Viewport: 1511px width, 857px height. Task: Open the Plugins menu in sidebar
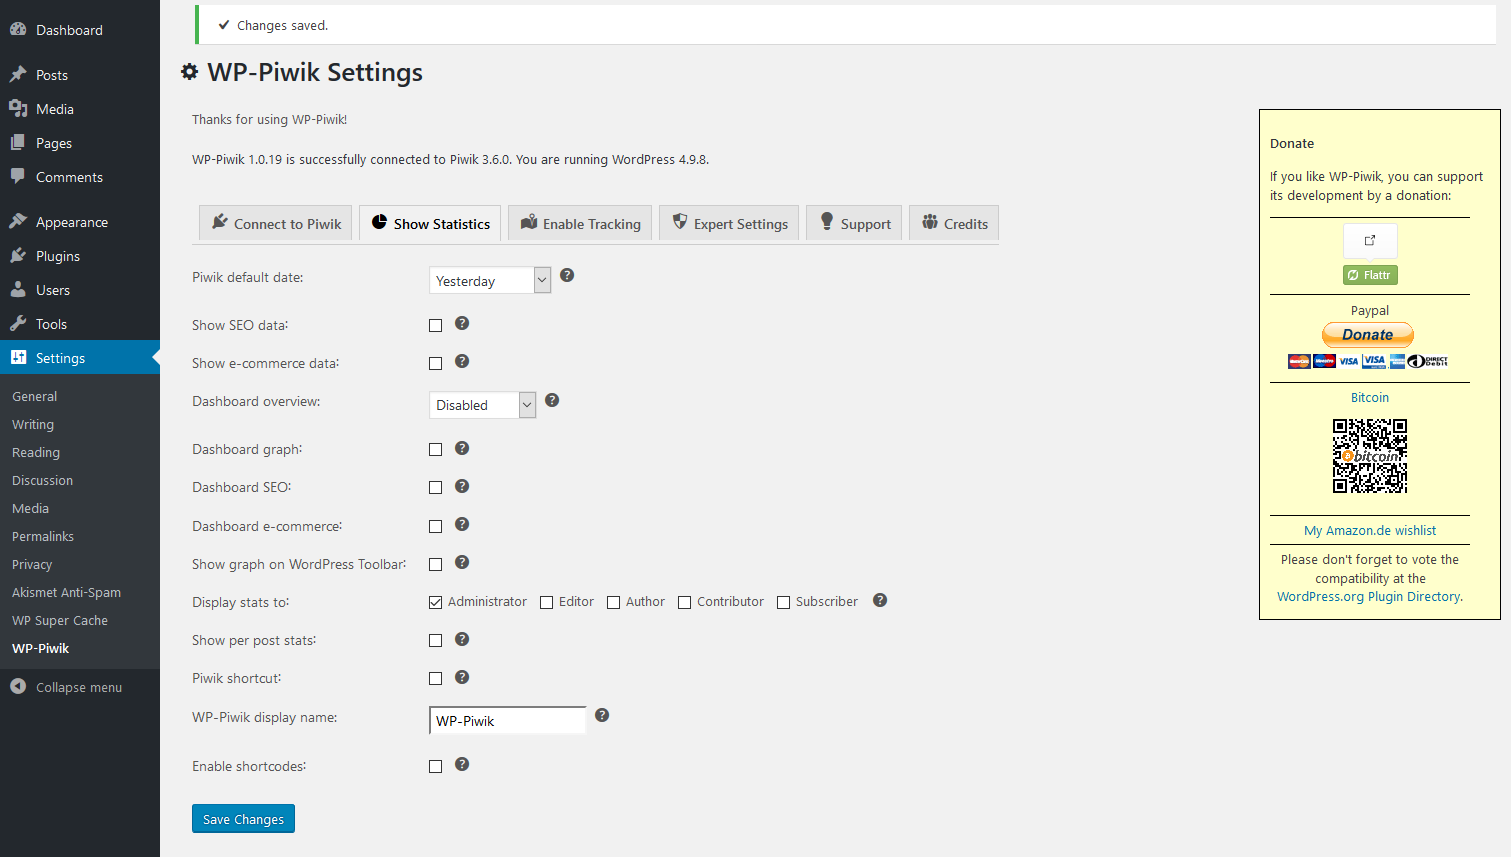click(57, 256)
